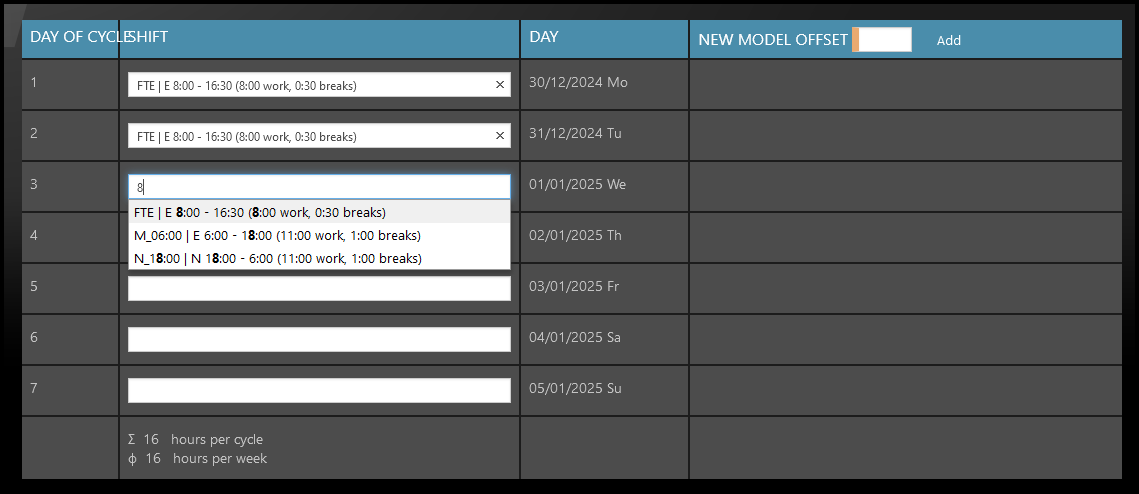Screen dimensions: 1139x494
Task: Click the hours per cycle total
Action: point(196,440)
